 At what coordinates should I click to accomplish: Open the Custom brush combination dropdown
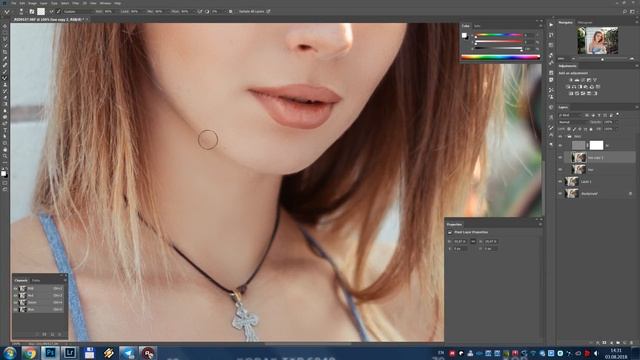(x=78, y=11)
